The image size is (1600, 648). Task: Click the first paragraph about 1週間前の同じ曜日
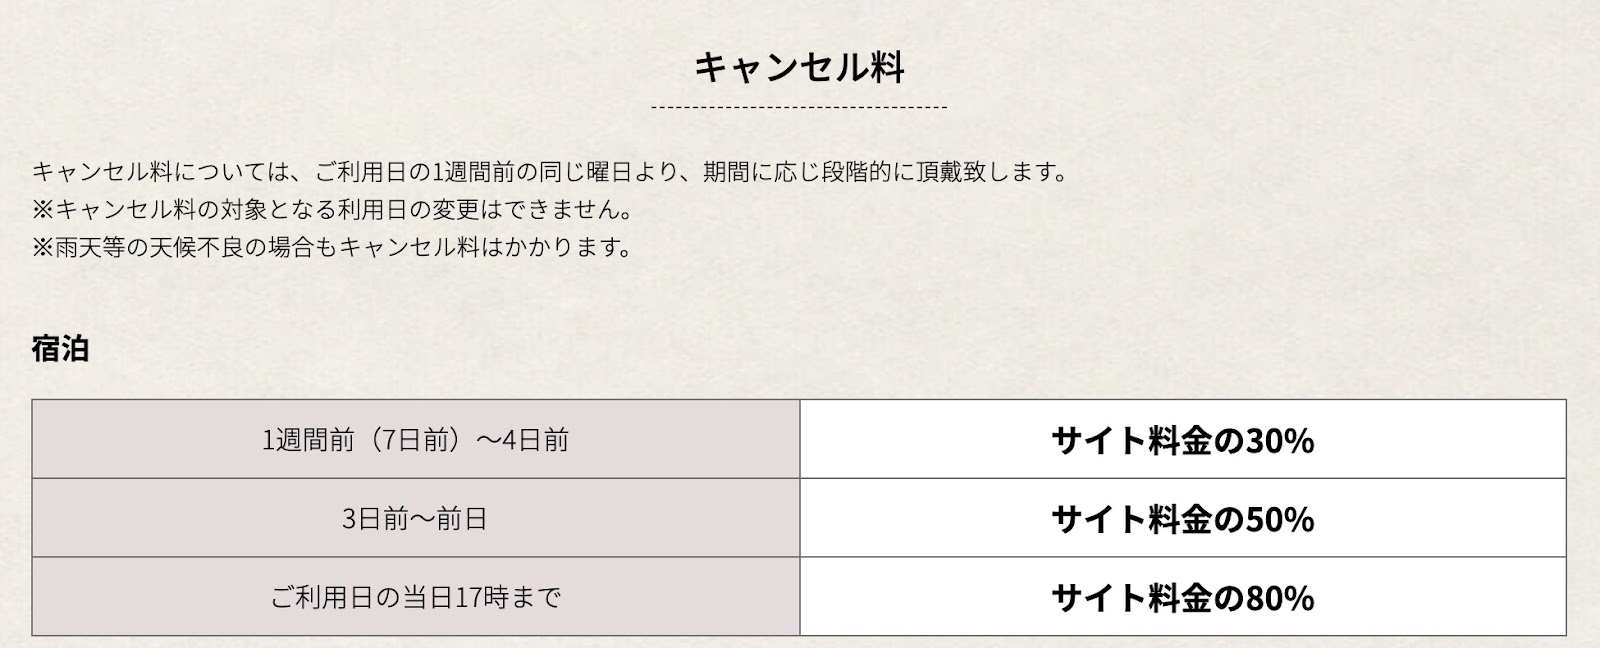tap(550, 171)
